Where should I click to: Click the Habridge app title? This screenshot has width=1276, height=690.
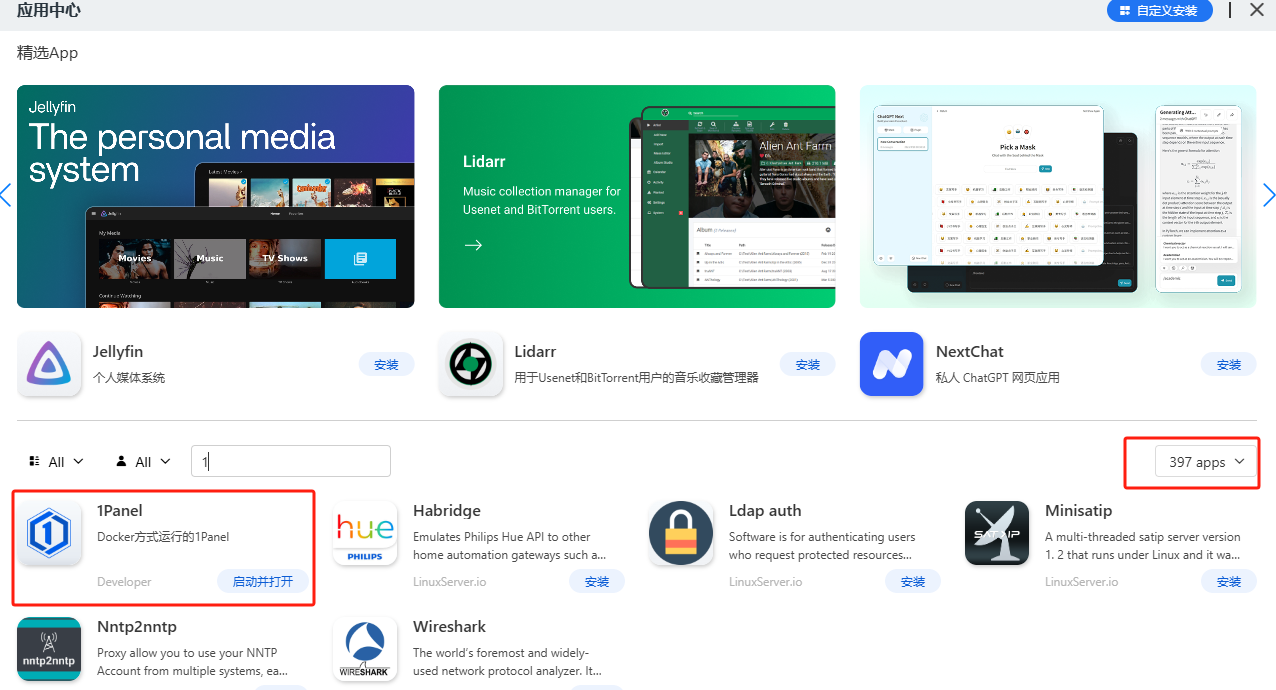(447, 511)
